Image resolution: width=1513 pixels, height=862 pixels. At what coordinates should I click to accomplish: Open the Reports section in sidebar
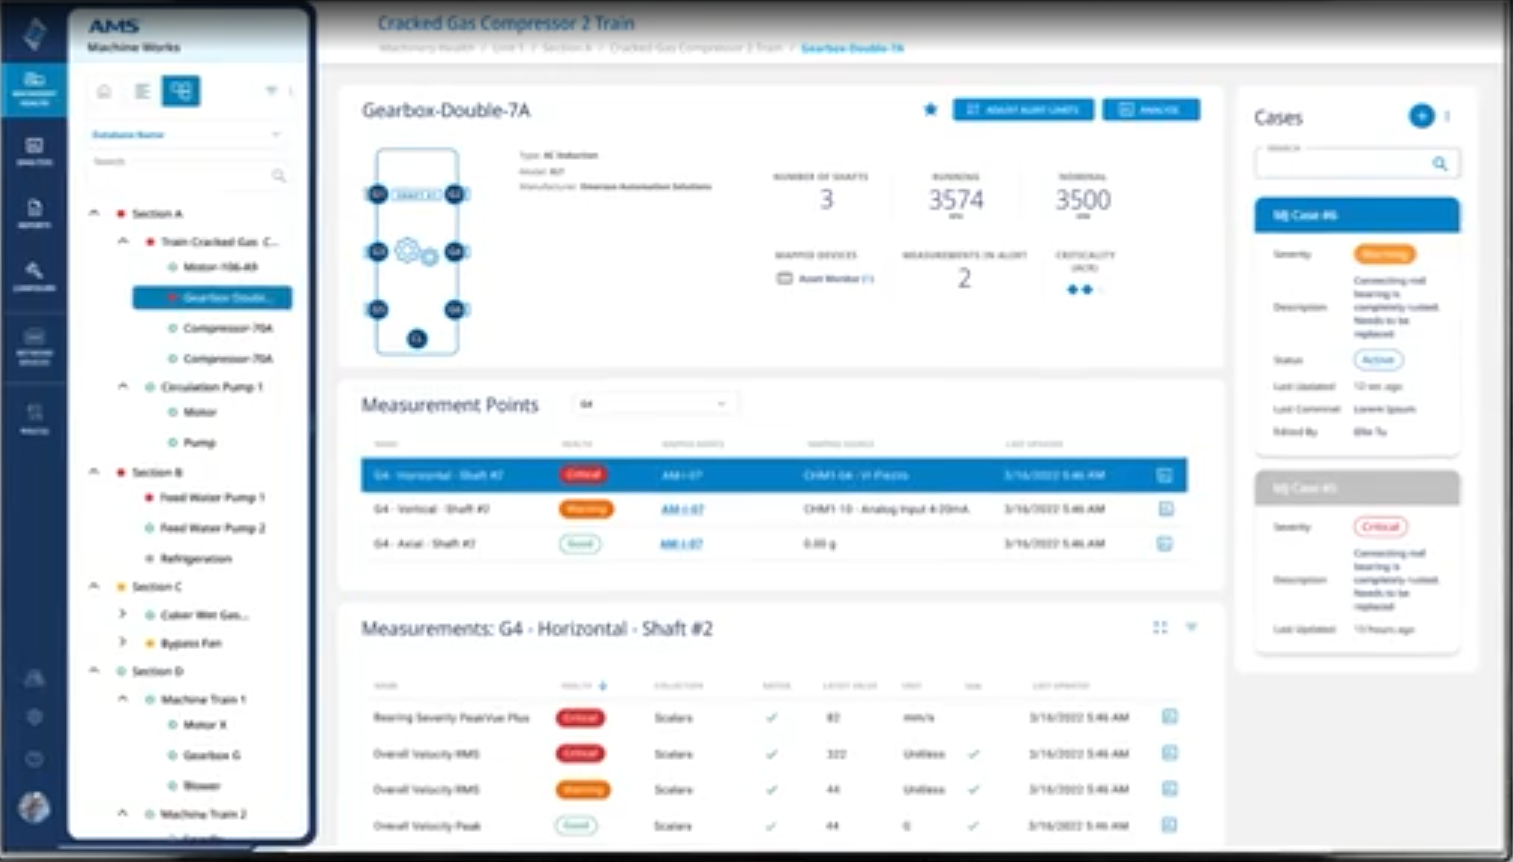(x=34, y=213)
